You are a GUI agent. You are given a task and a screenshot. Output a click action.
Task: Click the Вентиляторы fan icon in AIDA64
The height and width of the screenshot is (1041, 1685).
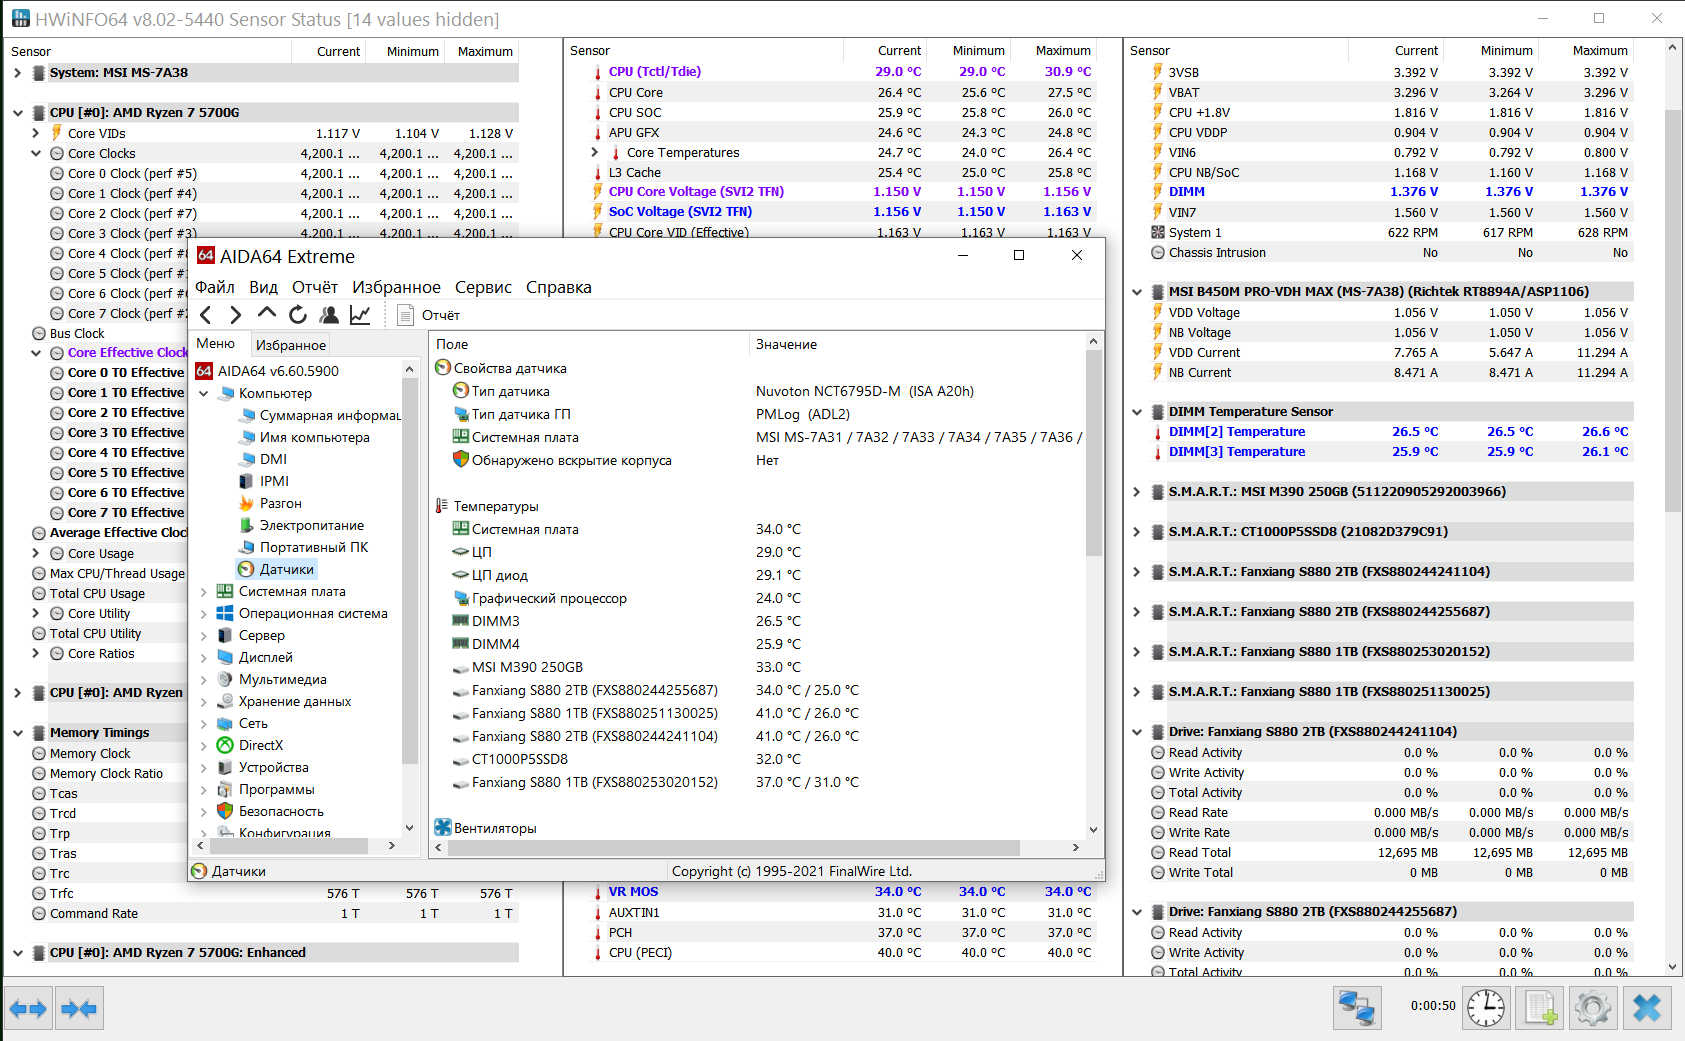click(443, 828)
